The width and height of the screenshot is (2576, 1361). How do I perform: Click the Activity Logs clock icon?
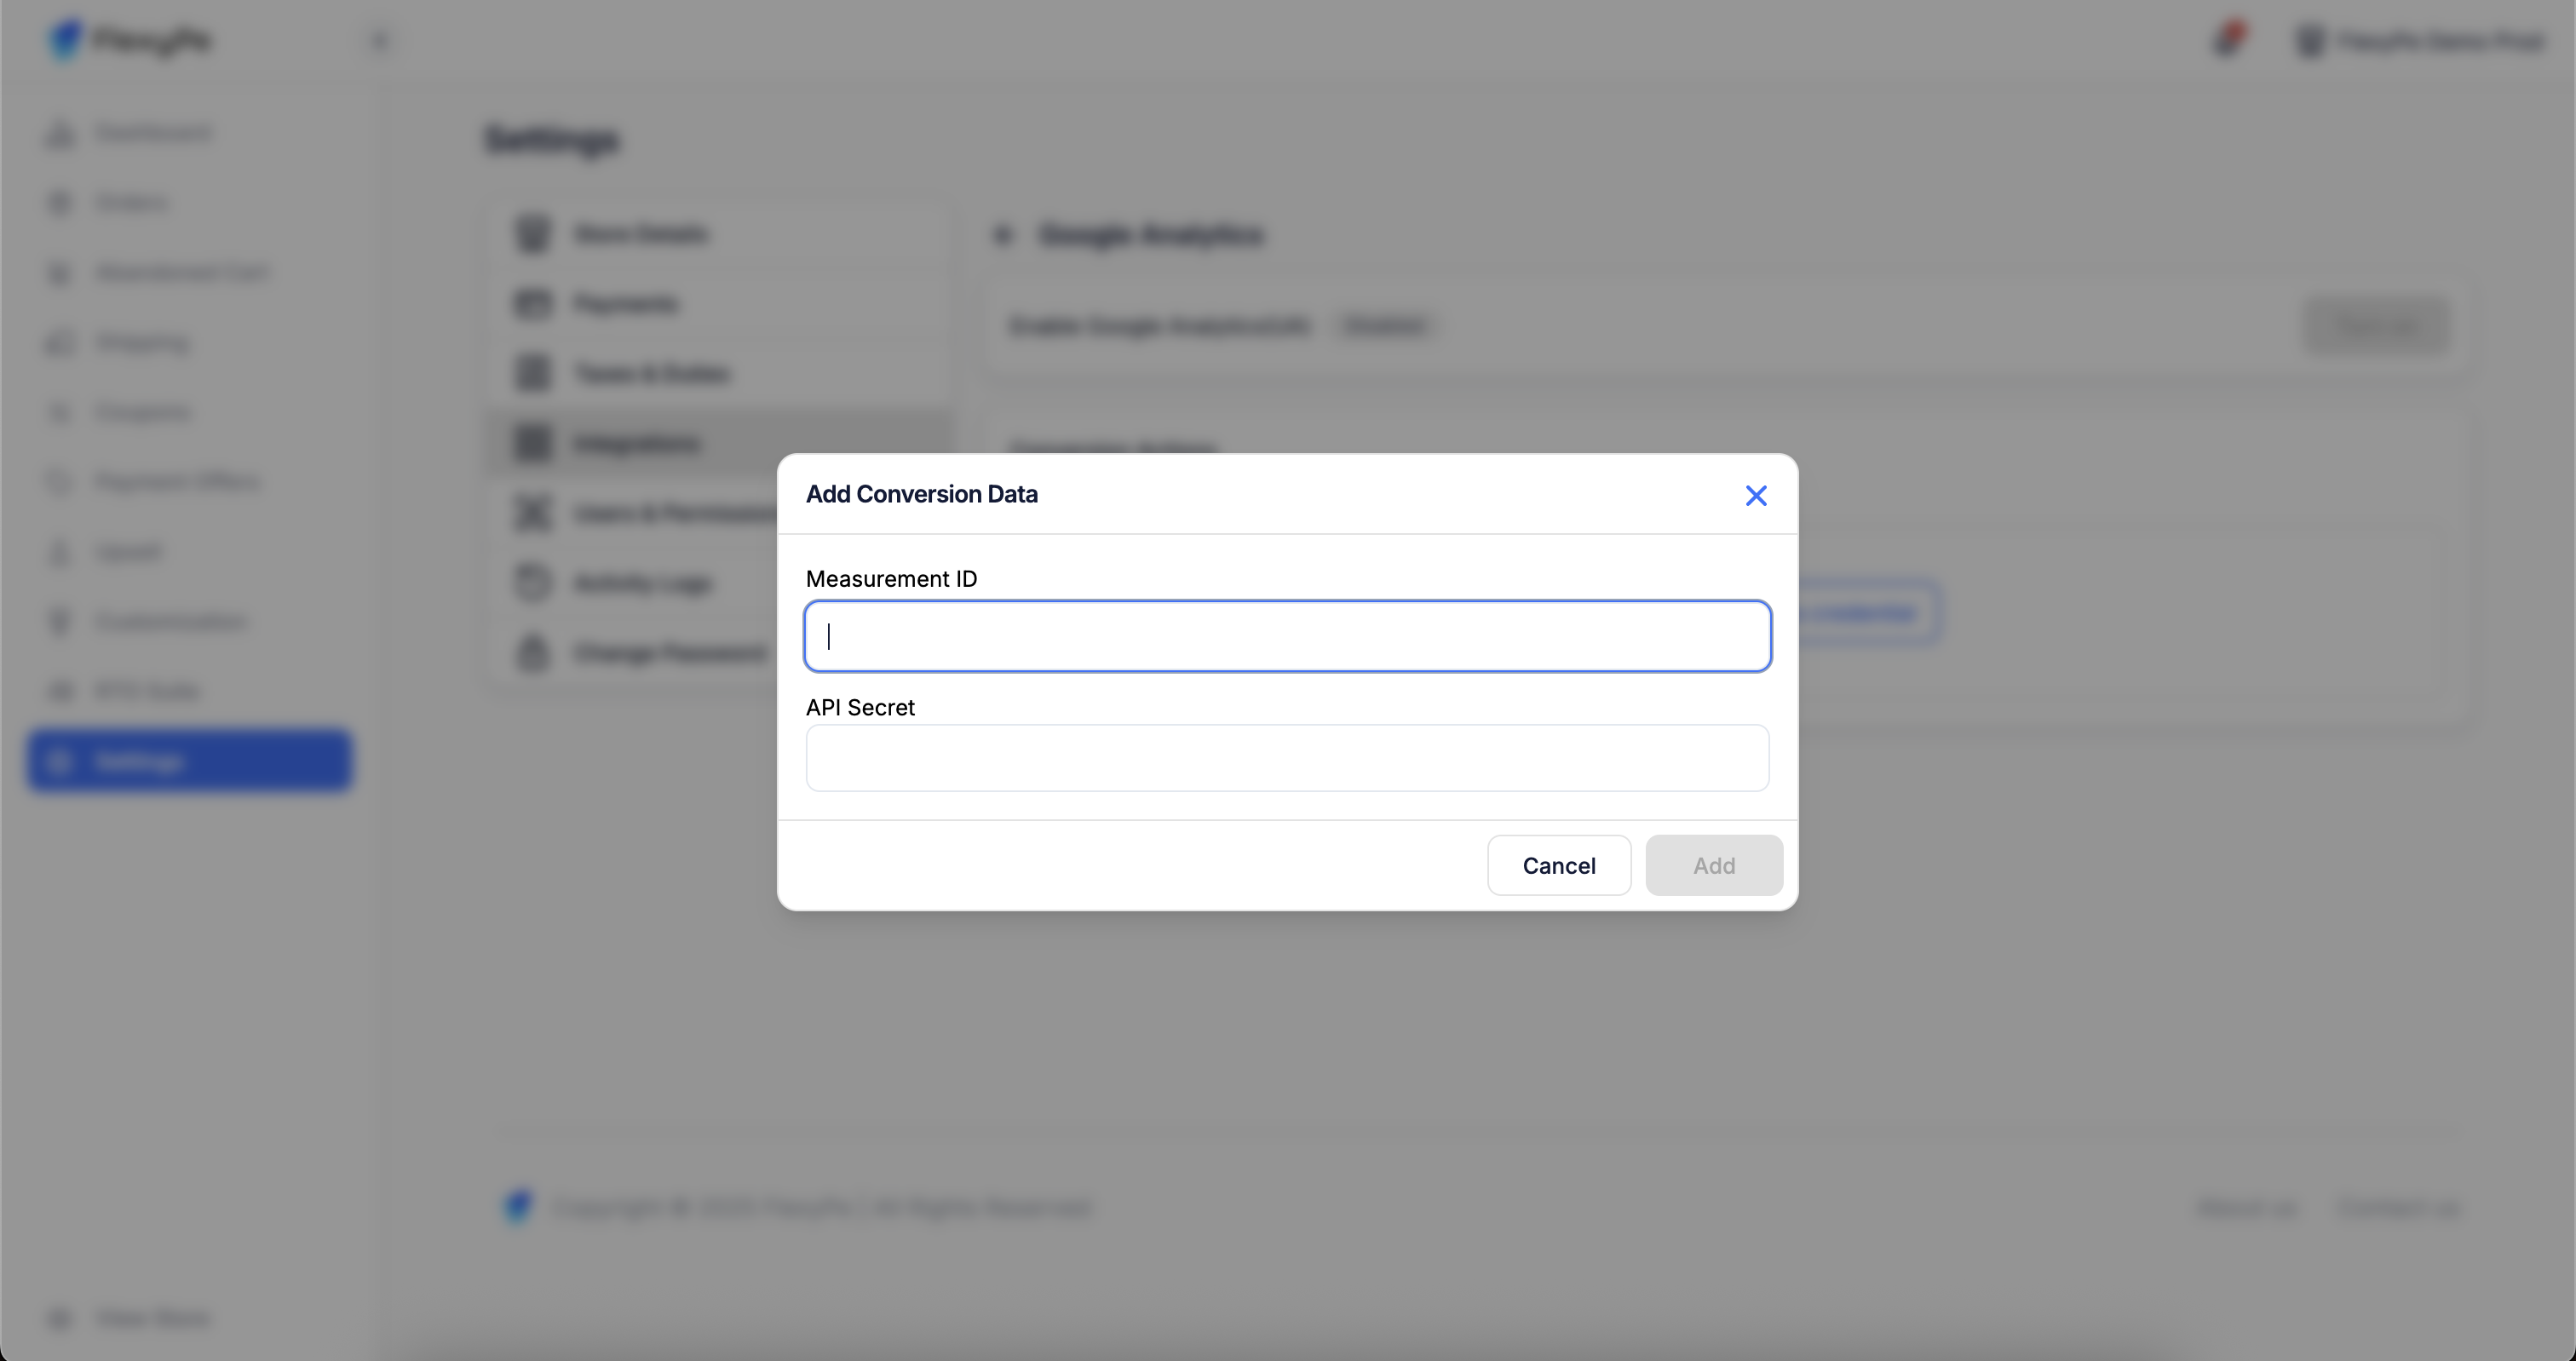tap(533, 583)
